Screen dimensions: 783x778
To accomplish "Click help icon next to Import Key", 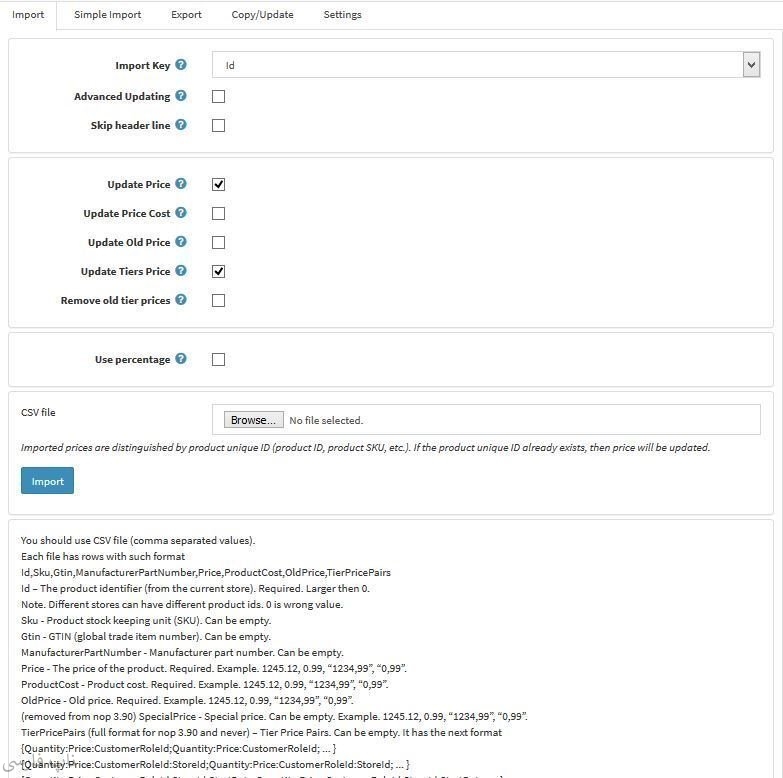I will [x=181, y=65].
